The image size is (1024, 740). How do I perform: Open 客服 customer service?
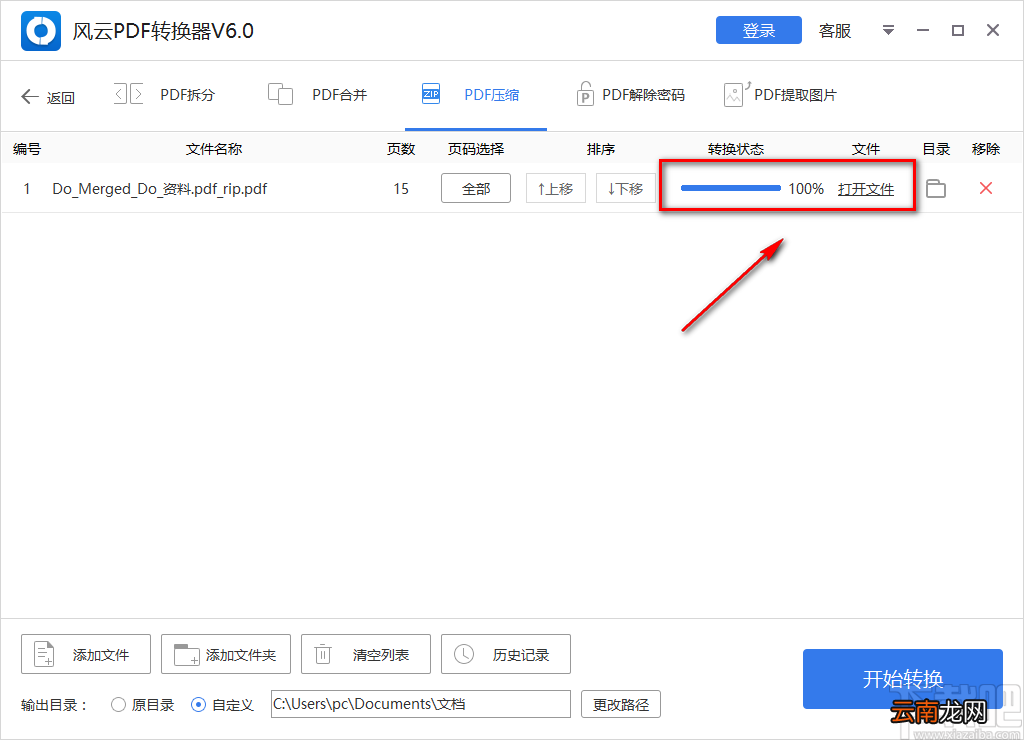(x=835, y=31)
